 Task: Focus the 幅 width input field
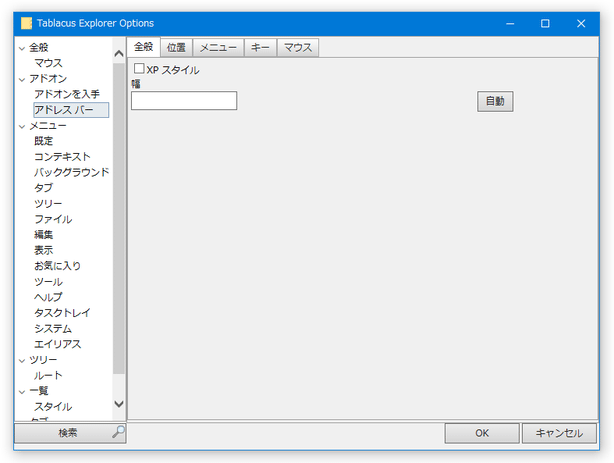[184, 101]
